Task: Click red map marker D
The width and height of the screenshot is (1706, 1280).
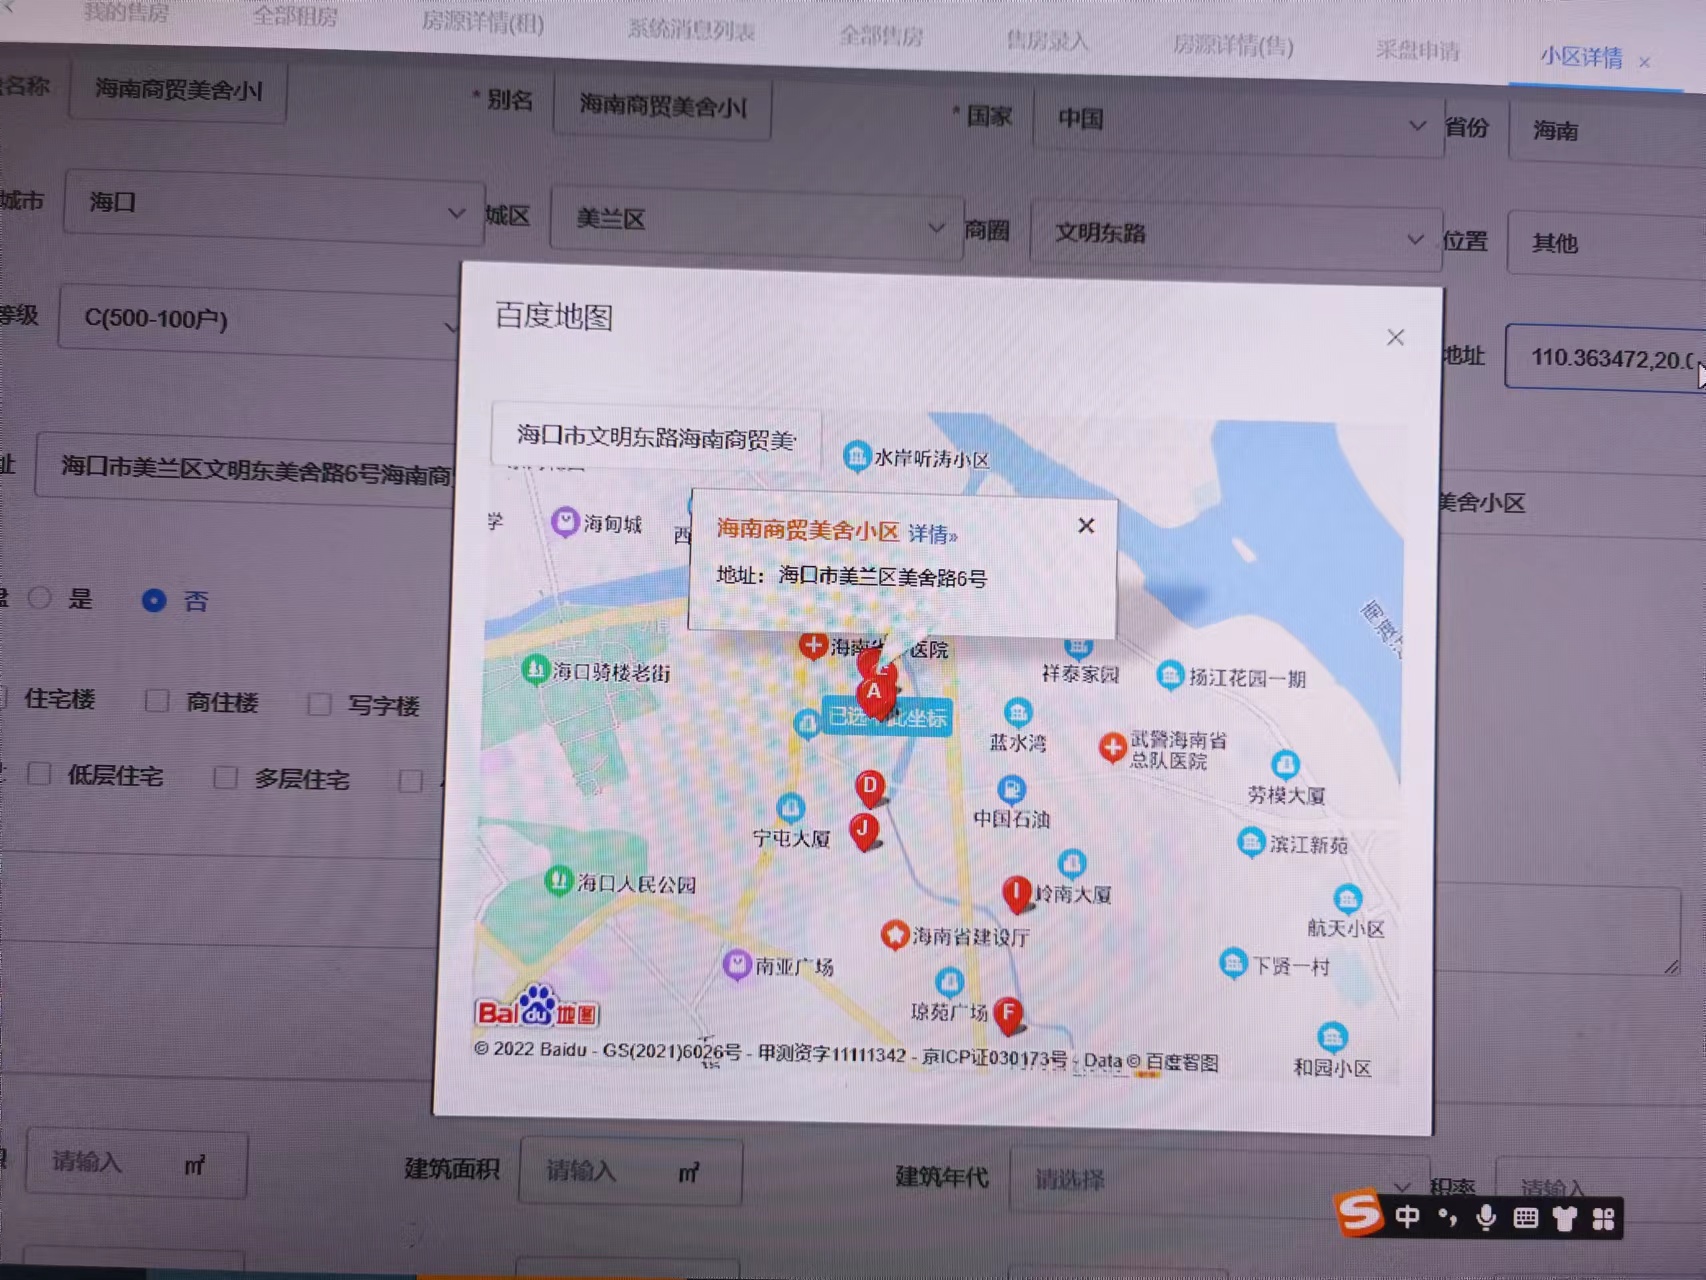Action: (x=870, y=787)
